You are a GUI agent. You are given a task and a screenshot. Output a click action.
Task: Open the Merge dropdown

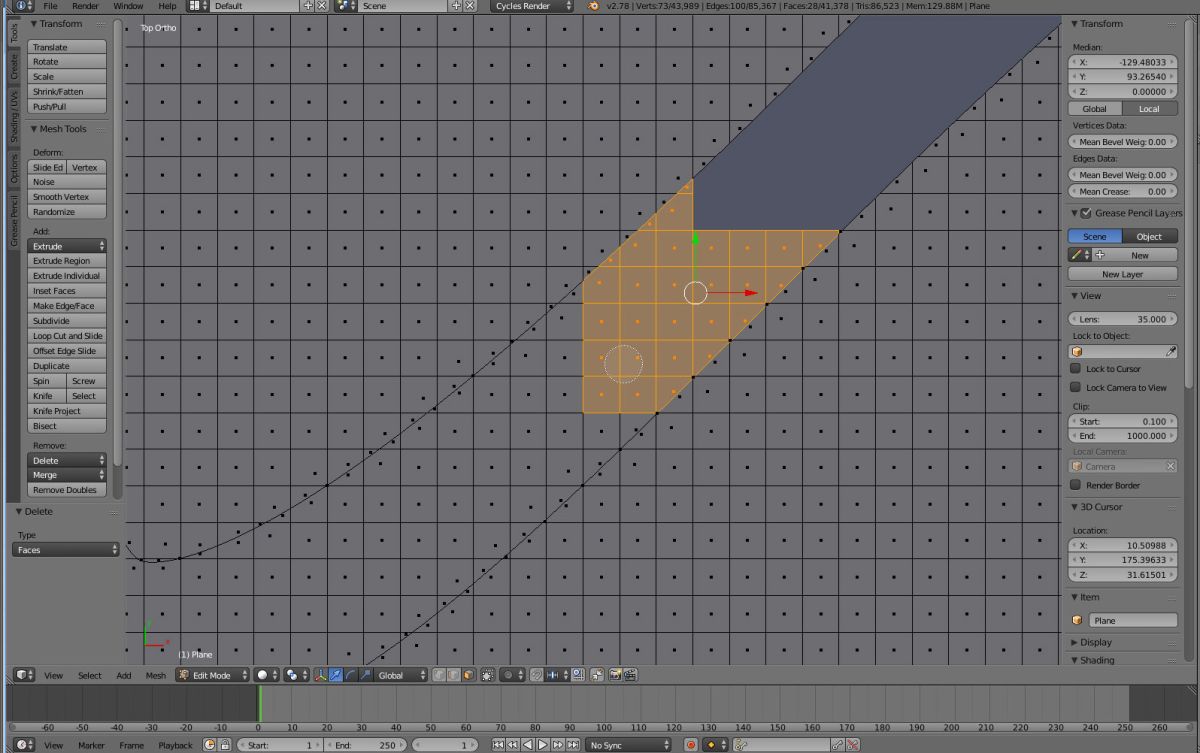point(67,475)
